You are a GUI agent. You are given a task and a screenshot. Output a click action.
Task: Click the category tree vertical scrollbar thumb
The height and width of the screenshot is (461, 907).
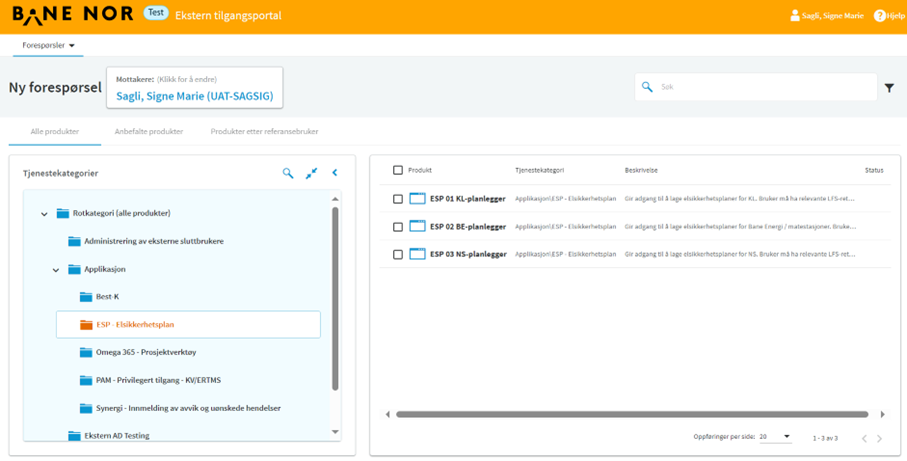click(x=335, y=298)
